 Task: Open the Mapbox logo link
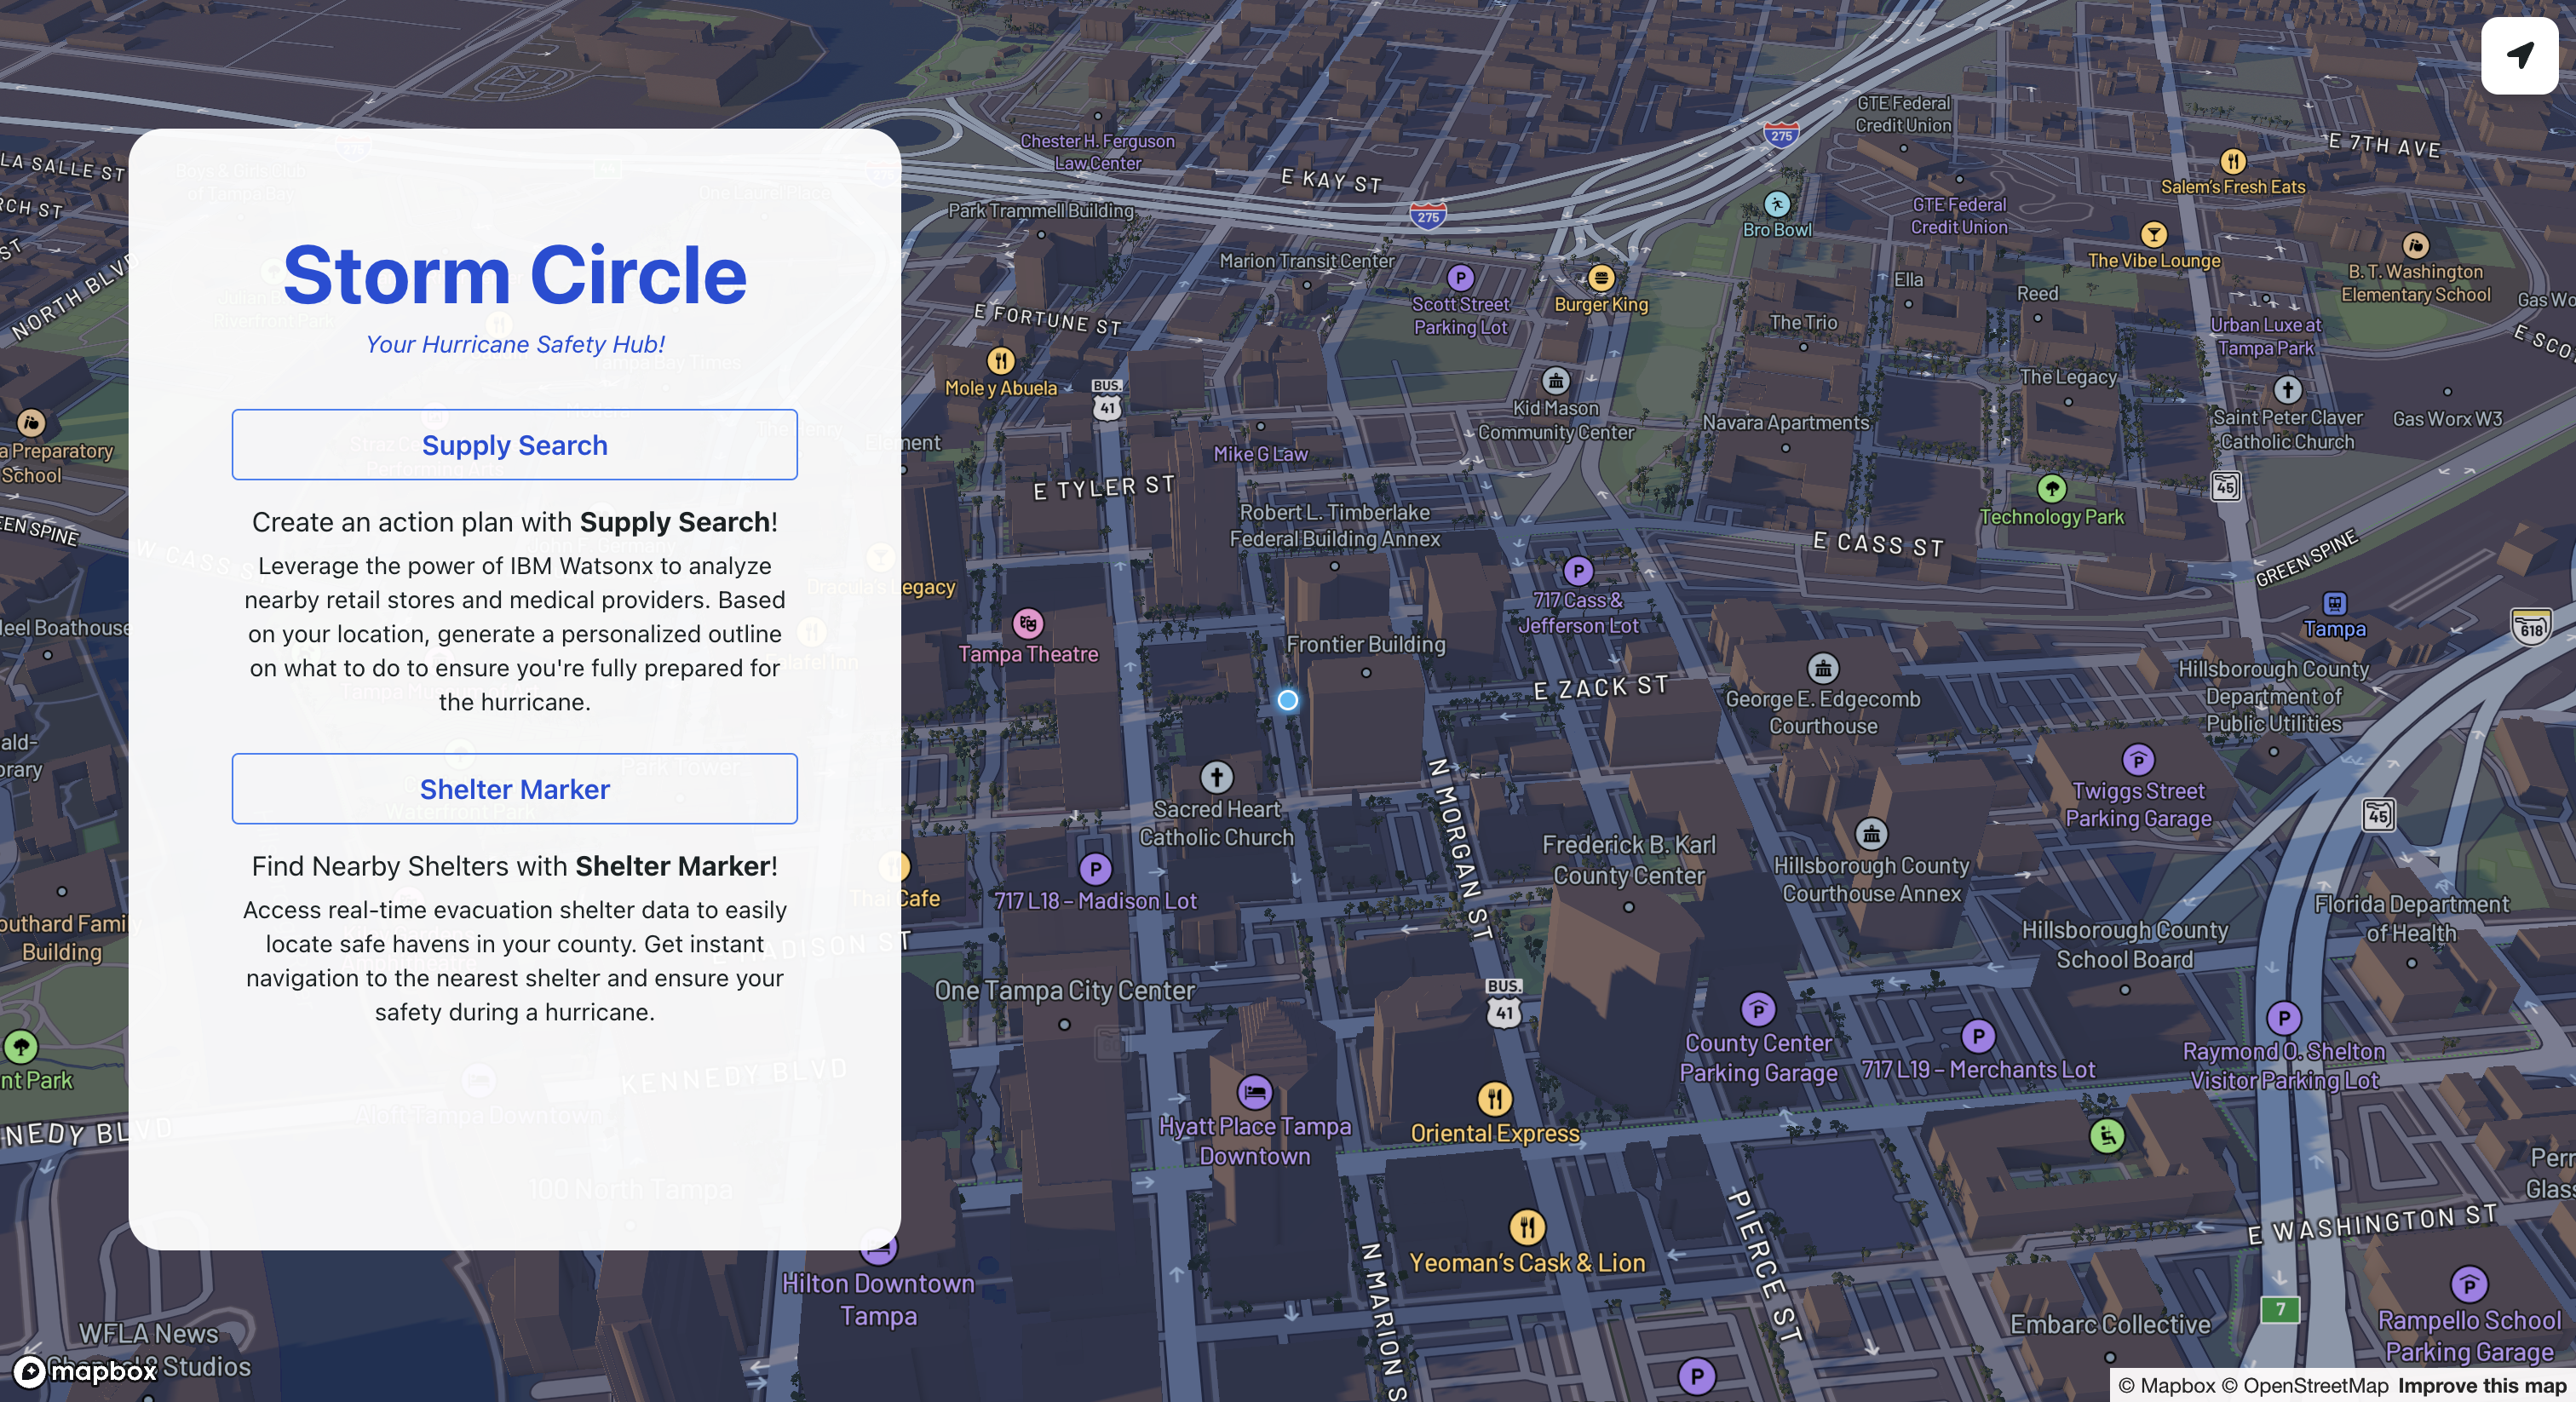86,1370
